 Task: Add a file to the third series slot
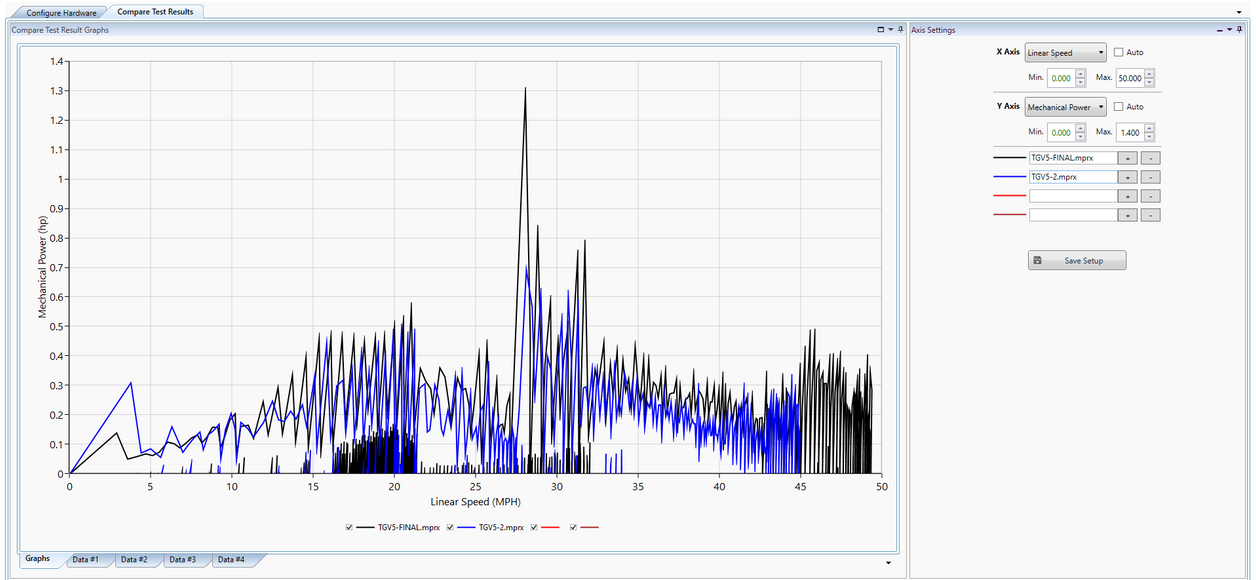tap(1128, 196)
